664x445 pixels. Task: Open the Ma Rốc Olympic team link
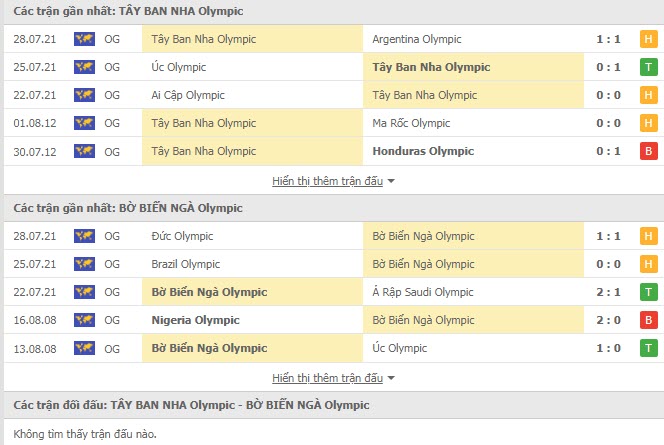410,123
